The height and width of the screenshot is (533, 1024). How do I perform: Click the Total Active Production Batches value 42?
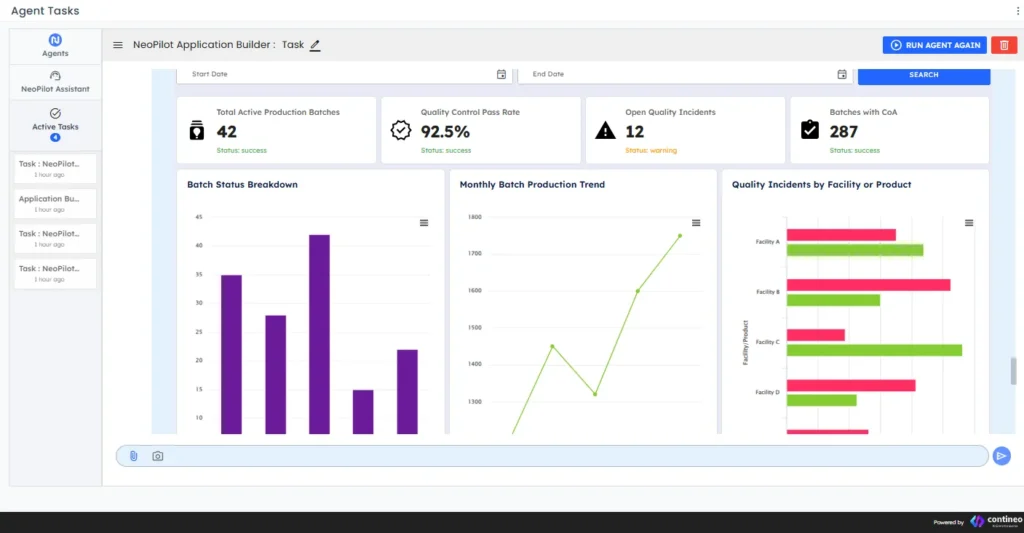227,131
